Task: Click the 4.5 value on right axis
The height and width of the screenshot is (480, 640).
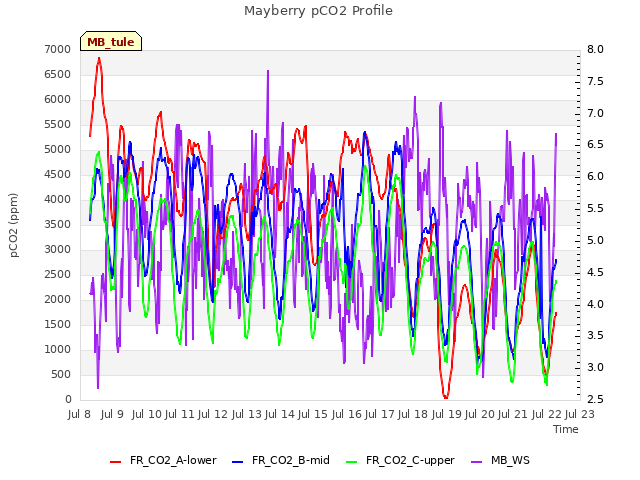Action: click(x=595, y=272)
